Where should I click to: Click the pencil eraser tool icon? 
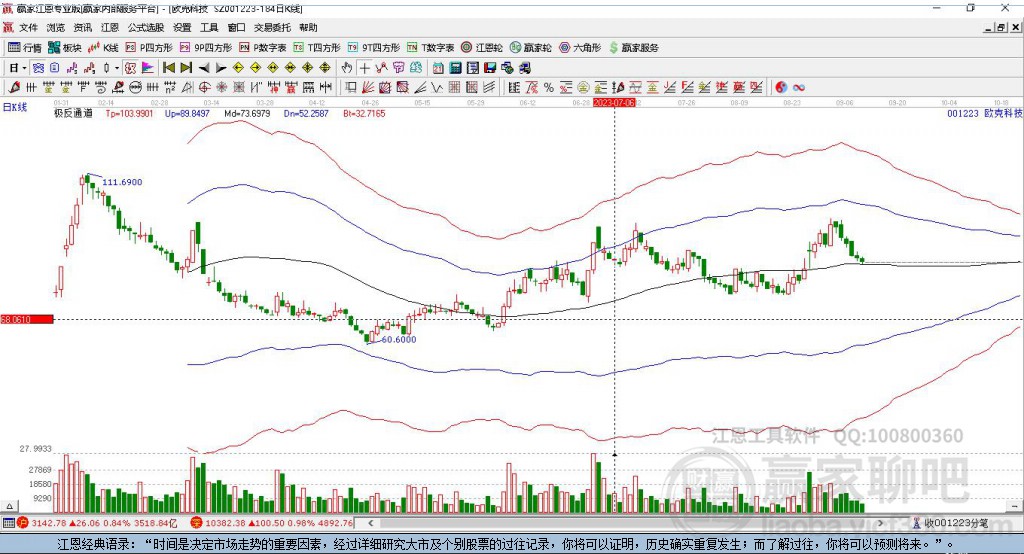(x=14, y=87)
